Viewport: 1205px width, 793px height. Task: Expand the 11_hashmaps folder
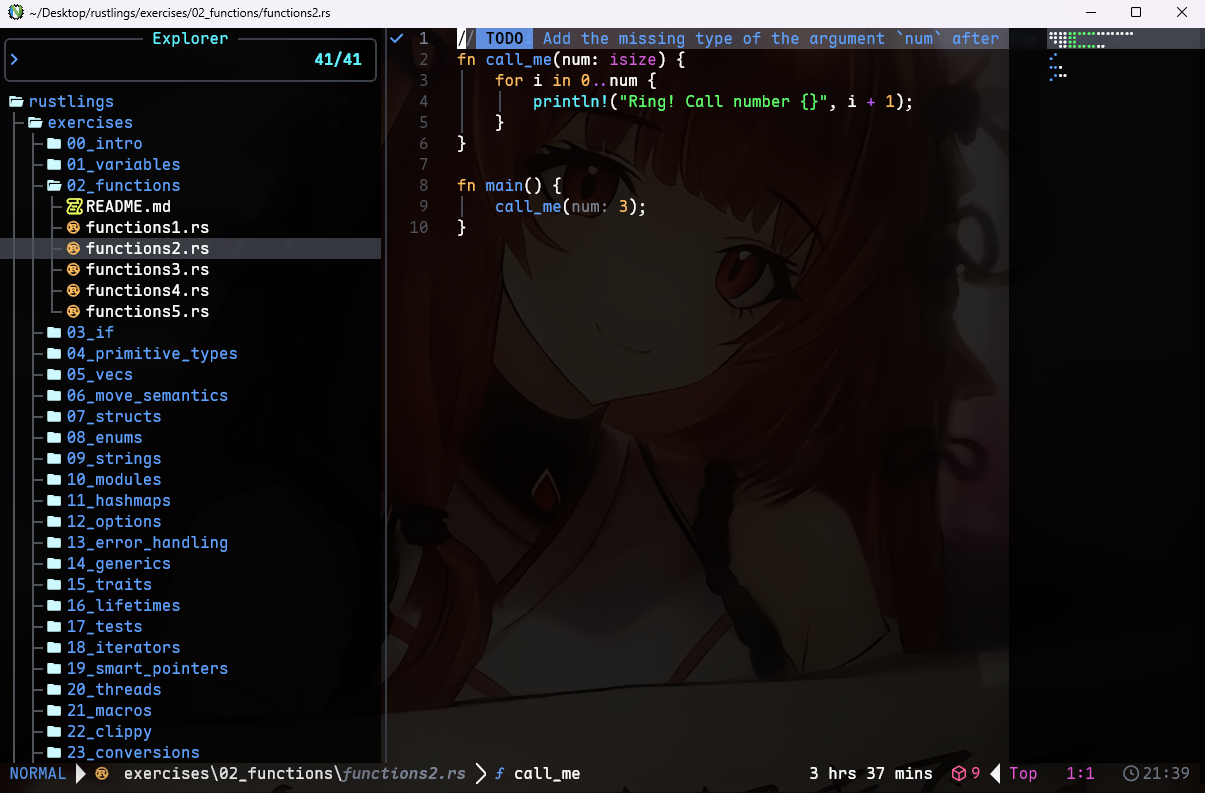coord(119,501)
